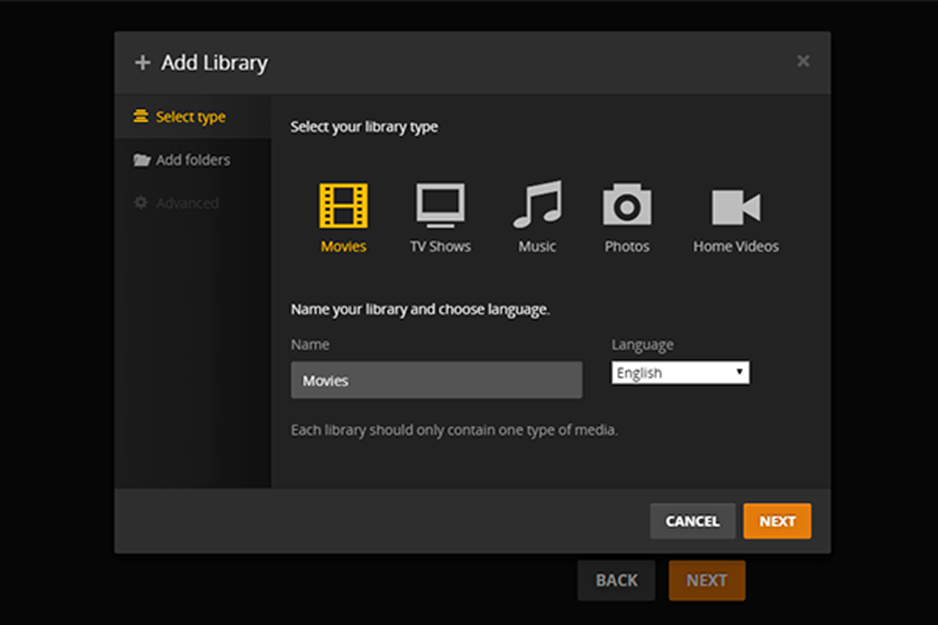Viewport: 938px width, 625px height.
Task: Click the library Name input field
Action: pyautogui.click(x=436, y=380)
